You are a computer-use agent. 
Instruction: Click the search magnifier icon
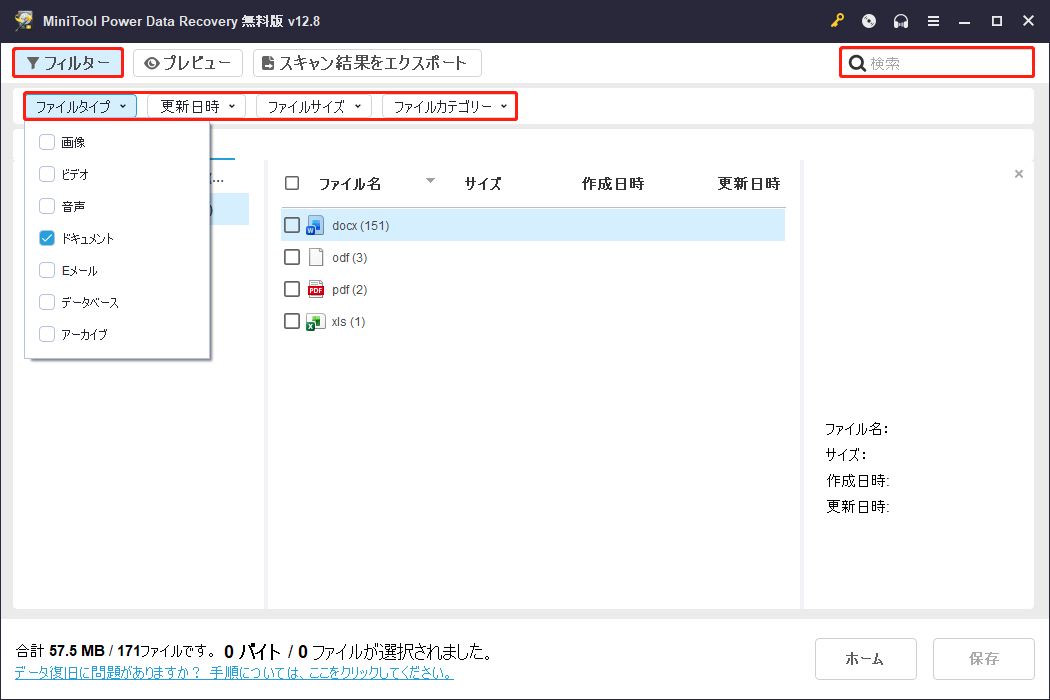click(858, 62)
